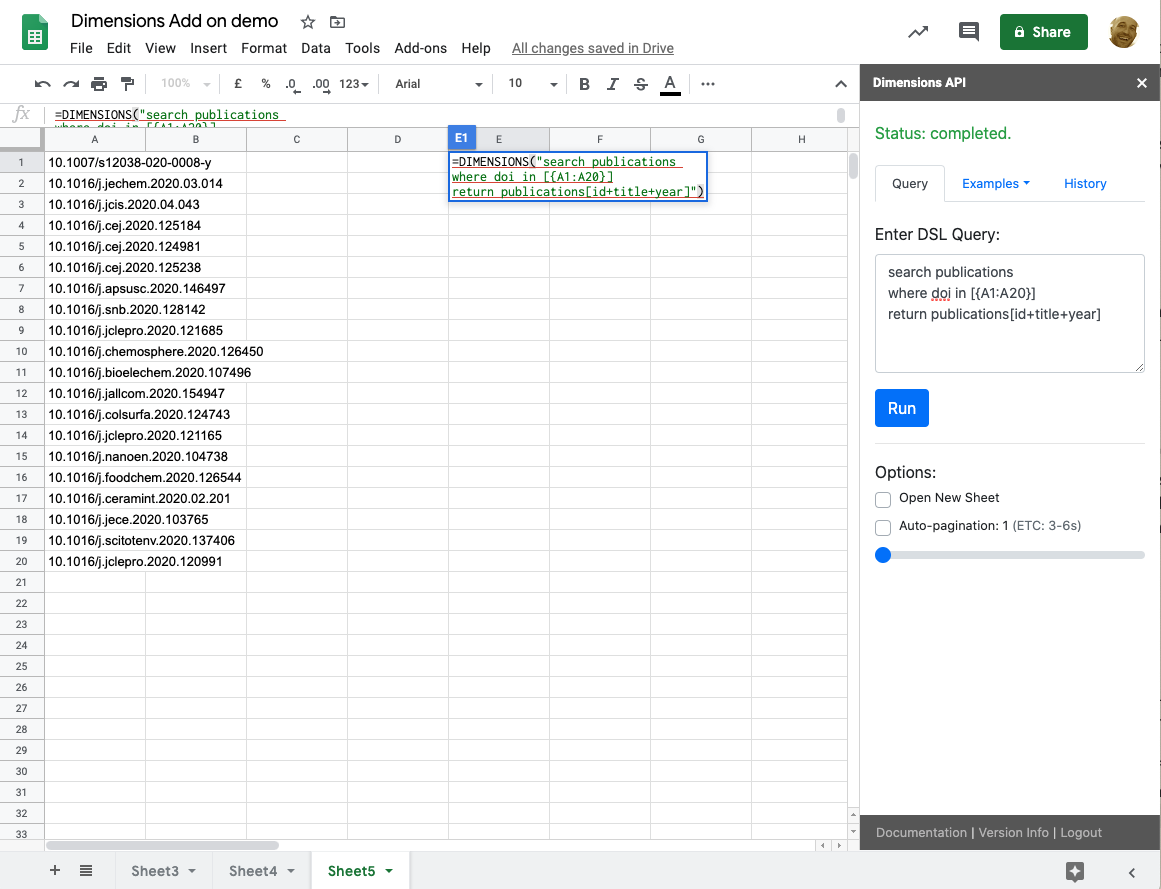Toggle italic formatting

(612, 84)
